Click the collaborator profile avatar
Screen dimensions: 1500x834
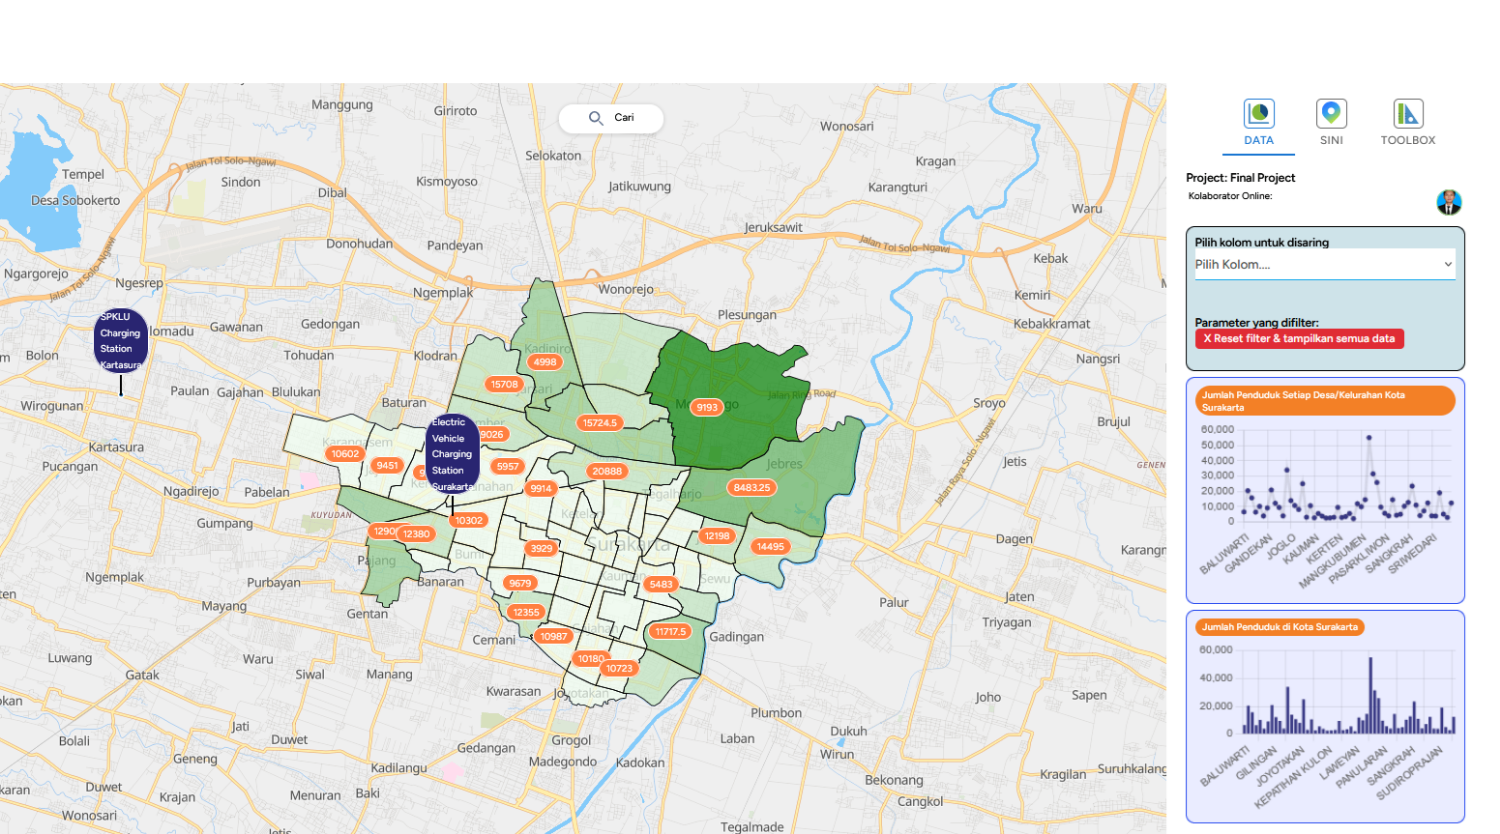tap(1448, 202)
